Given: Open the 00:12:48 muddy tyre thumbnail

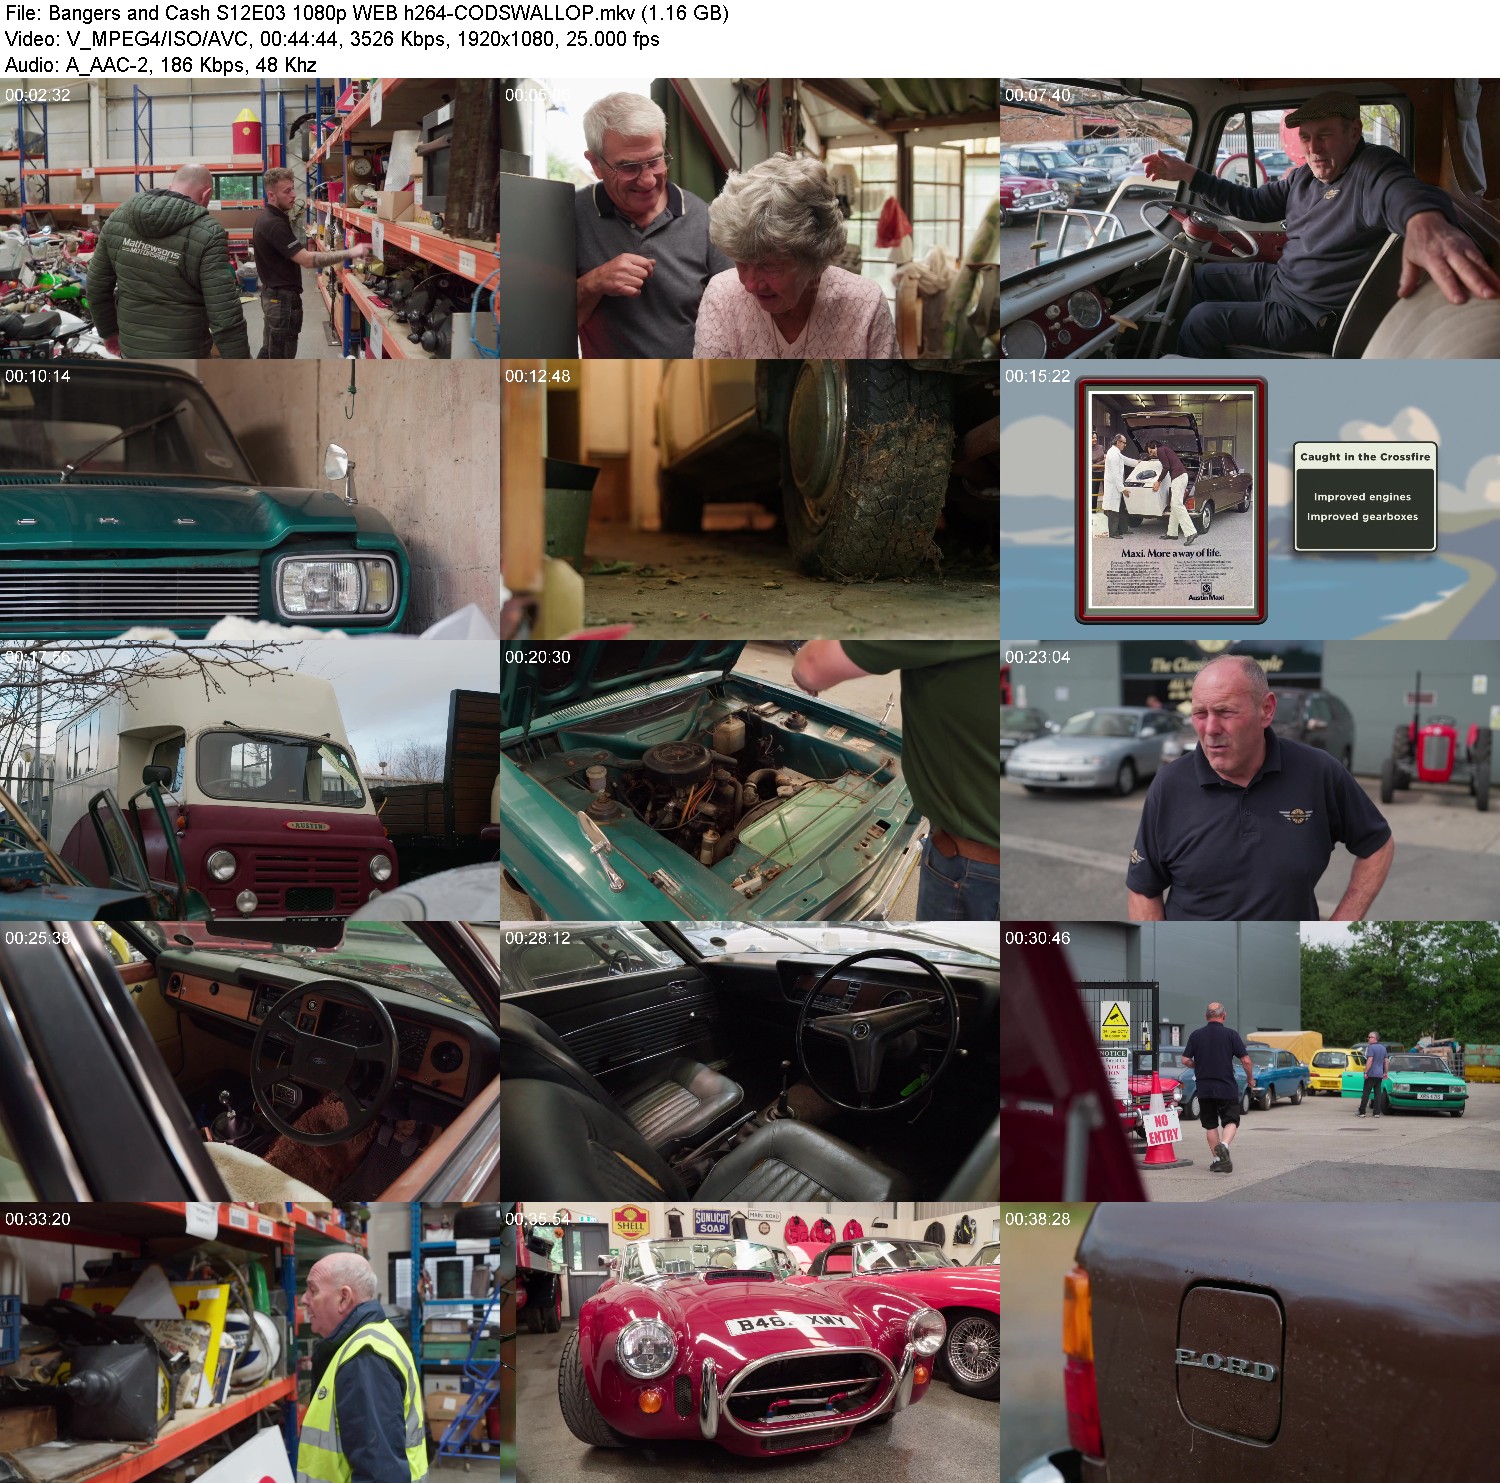Looking at the screenshot, I should pyautogui.click(x=750, y=500).
